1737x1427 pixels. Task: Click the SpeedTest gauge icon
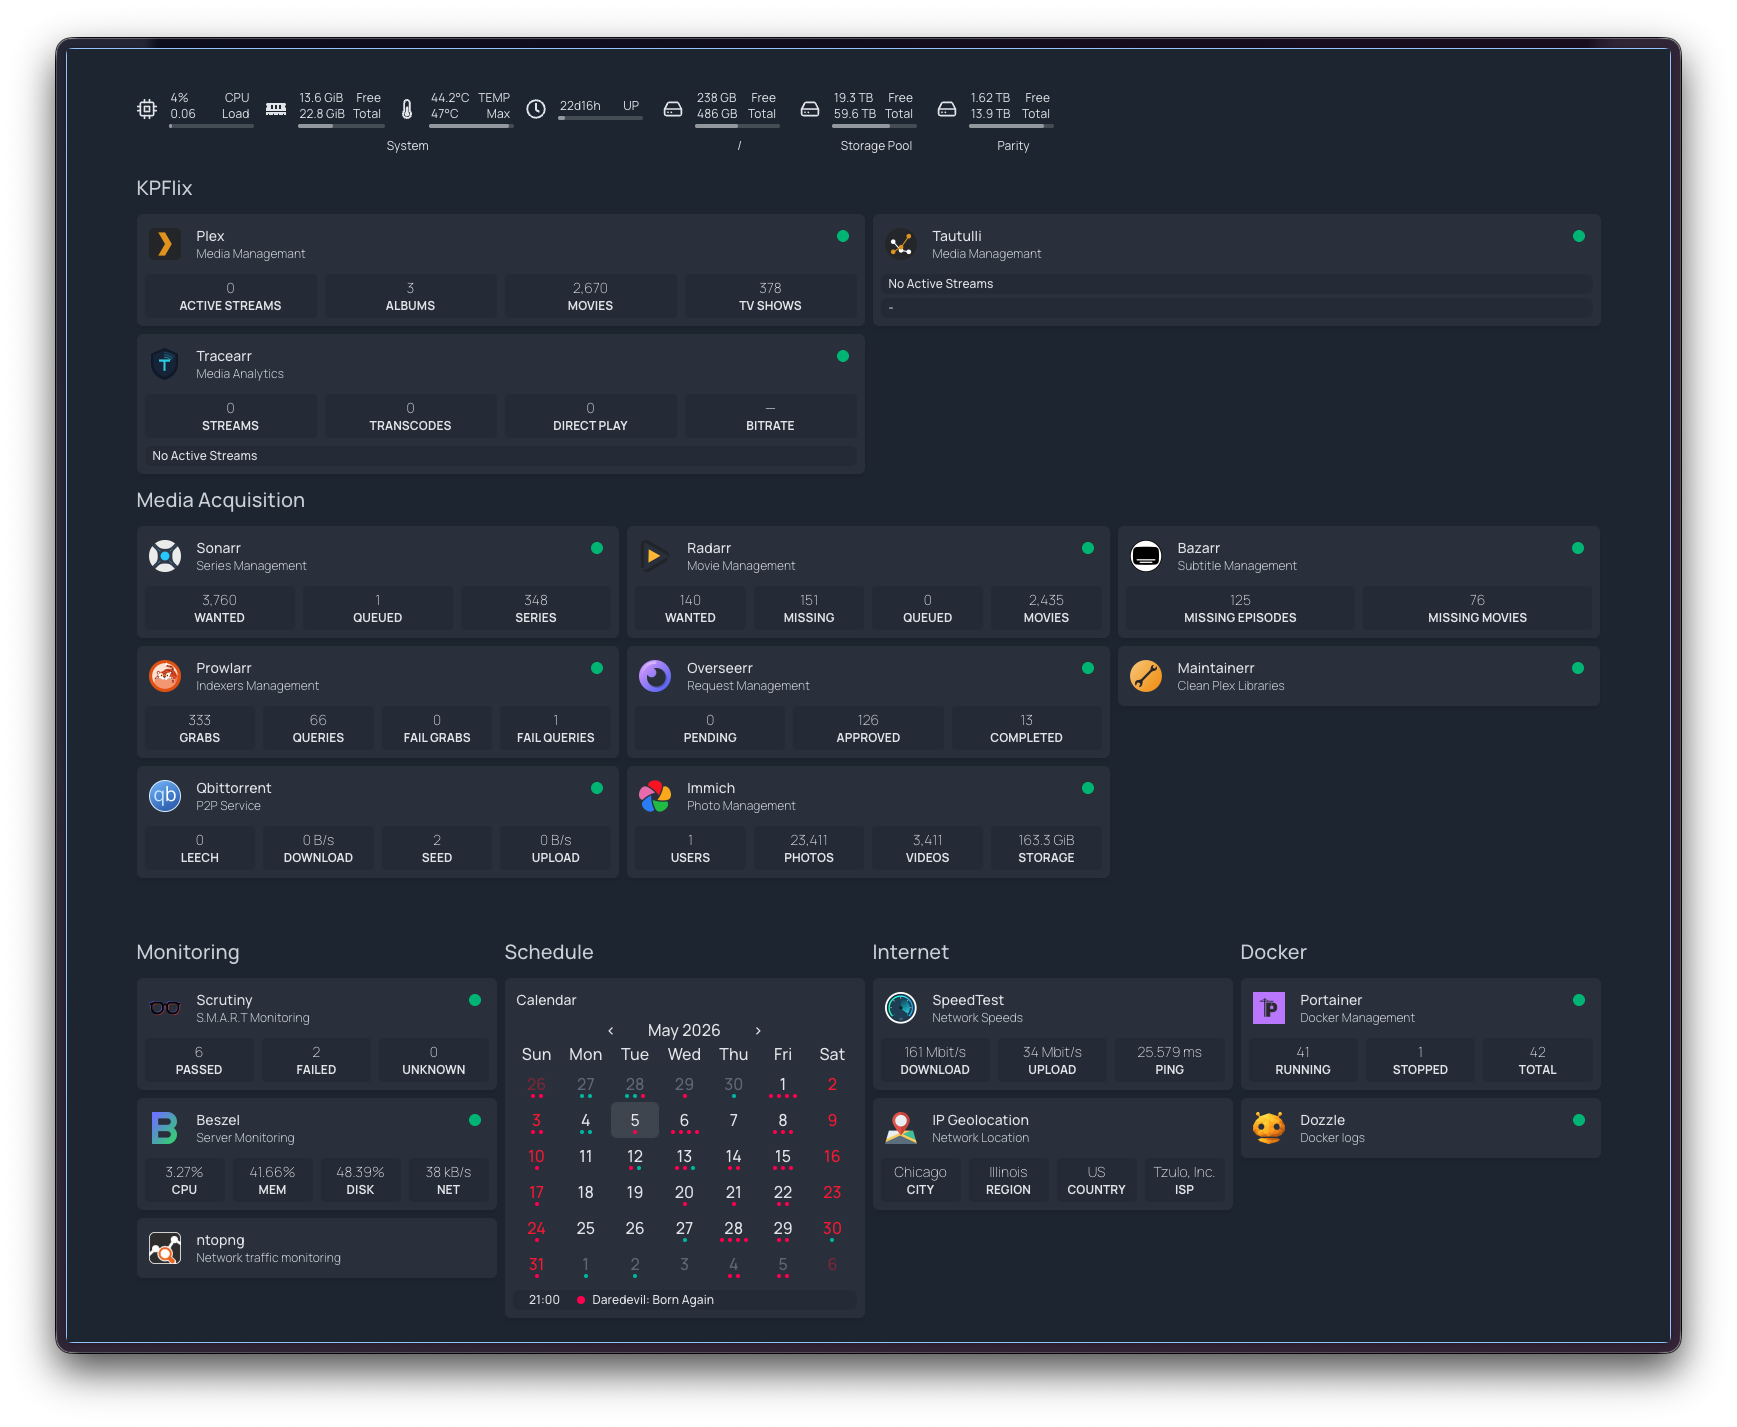pyautogui.click(x=901, y=1008)
